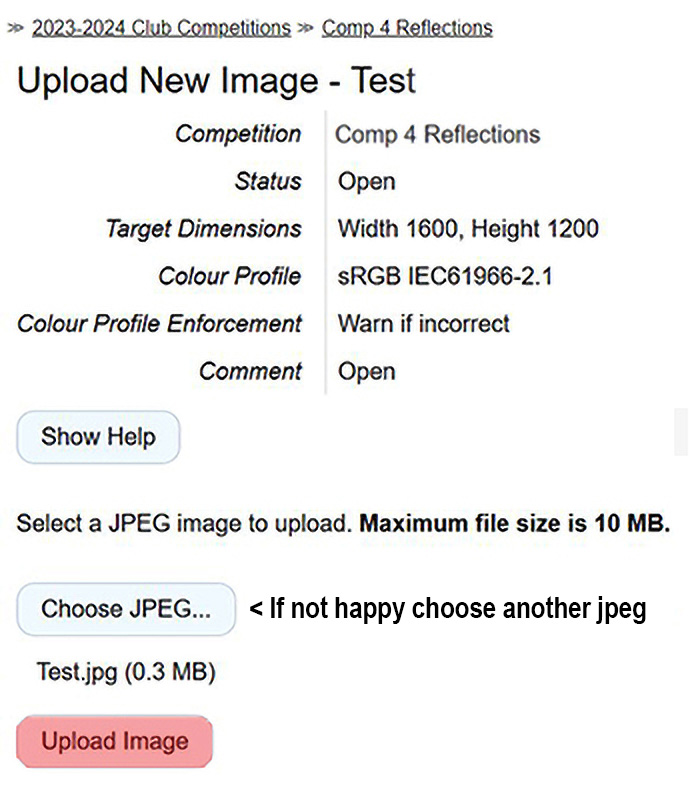Click Comp 4 Reflections value in details table

pos(437,135)
